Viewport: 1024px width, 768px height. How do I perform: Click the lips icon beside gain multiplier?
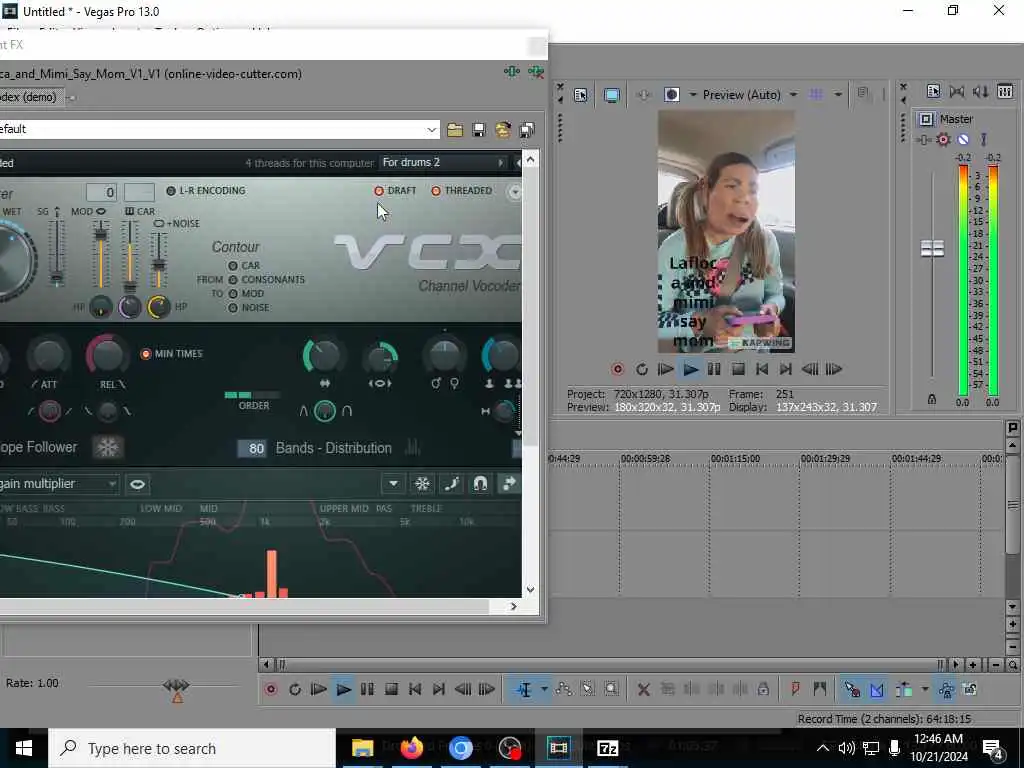[x=137, y=484]
